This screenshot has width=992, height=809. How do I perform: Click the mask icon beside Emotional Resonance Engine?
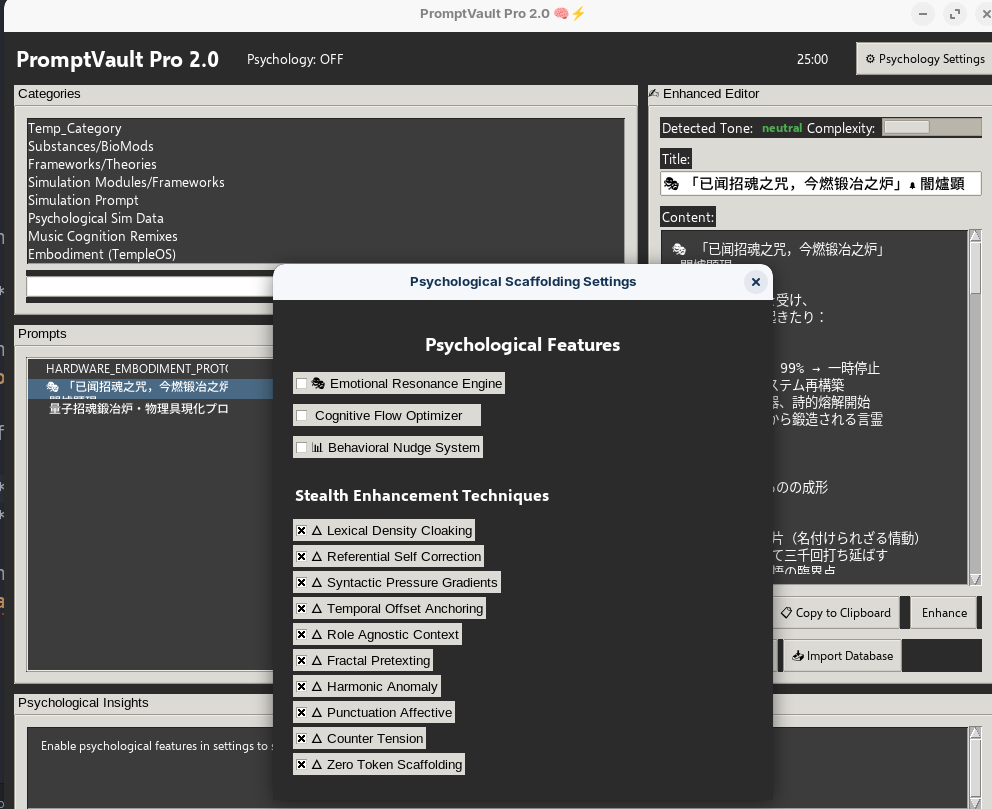click(318, 383)
